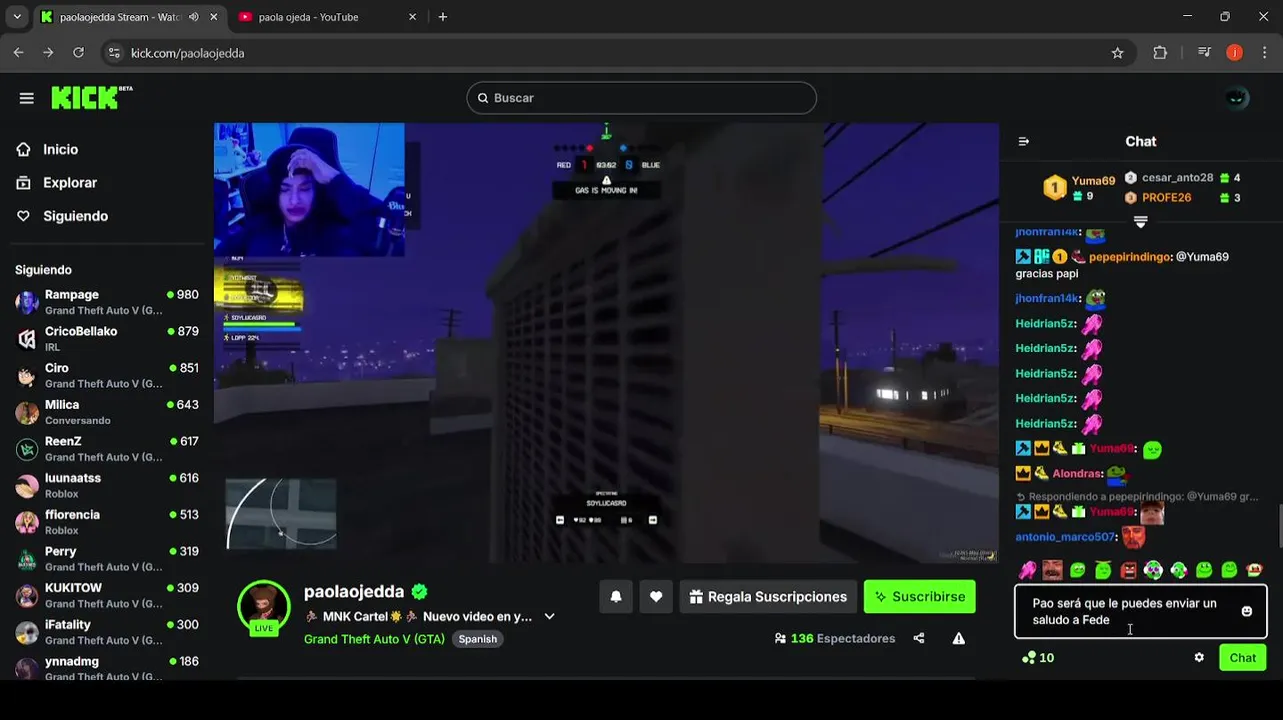This screenshot has width=1283, height=720.
Task: Open Ciro channel in following list
Action: pyautogui.click(x=107, y=375)
